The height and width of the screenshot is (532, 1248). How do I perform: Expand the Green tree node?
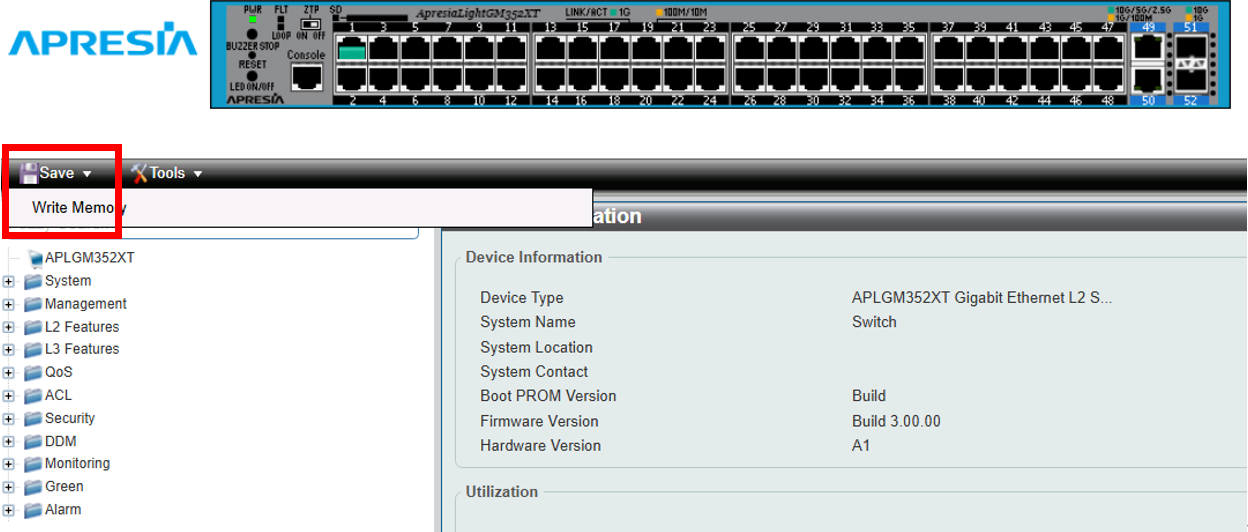click(x=9, y=487)
